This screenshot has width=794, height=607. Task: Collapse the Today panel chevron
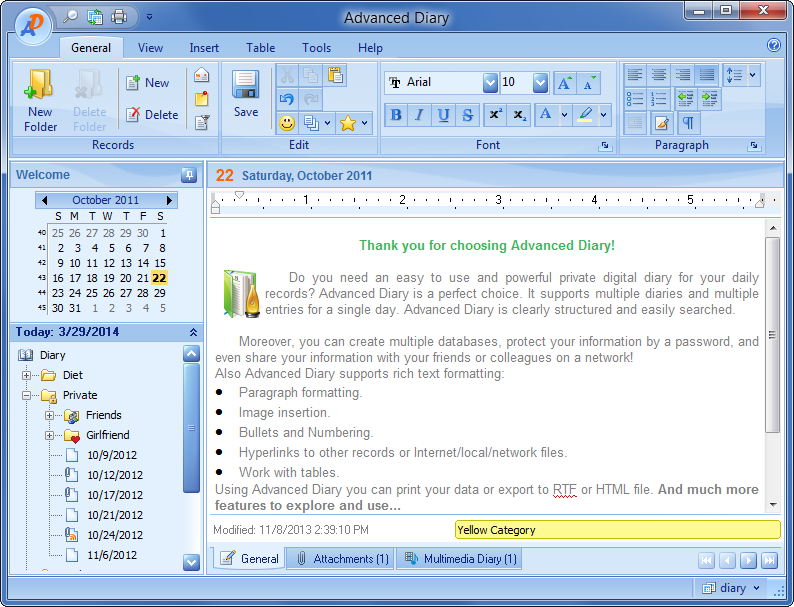[193, 332]
